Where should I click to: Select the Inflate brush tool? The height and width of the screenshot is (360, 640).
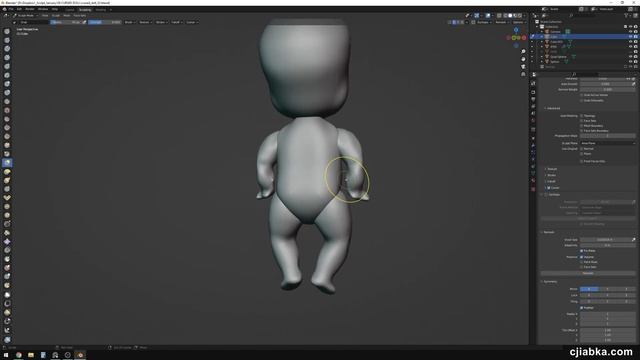click(x=7, y=84)
